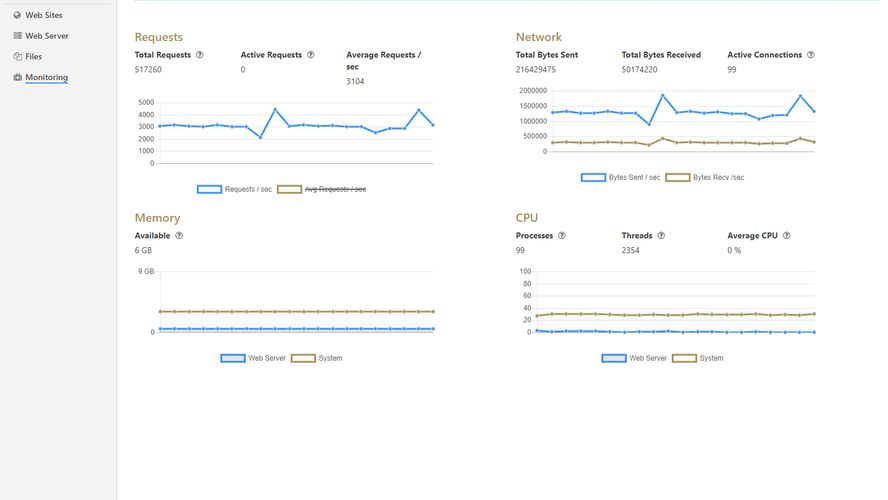Click help icon next to Threads
This screenshot has height=500, width=888.
click(x=661, y=236)
